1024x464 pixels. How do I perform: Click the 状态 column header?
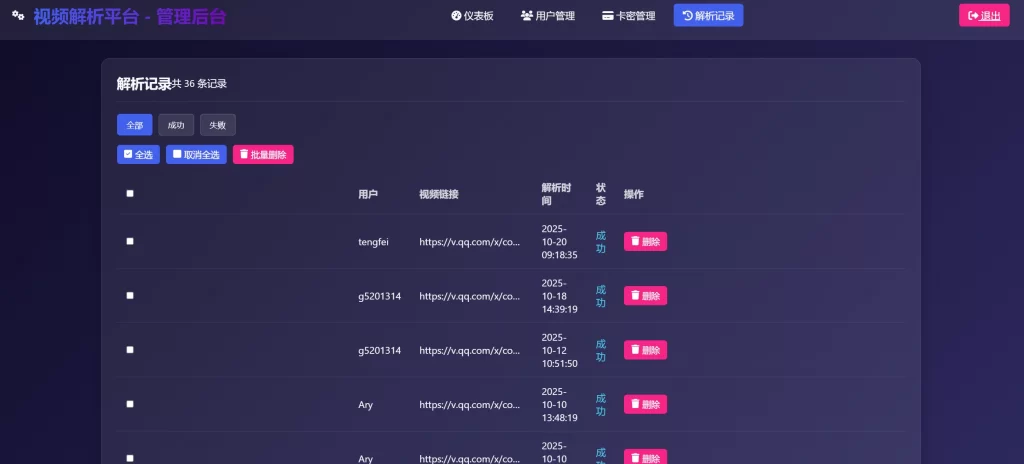(601, 194)
